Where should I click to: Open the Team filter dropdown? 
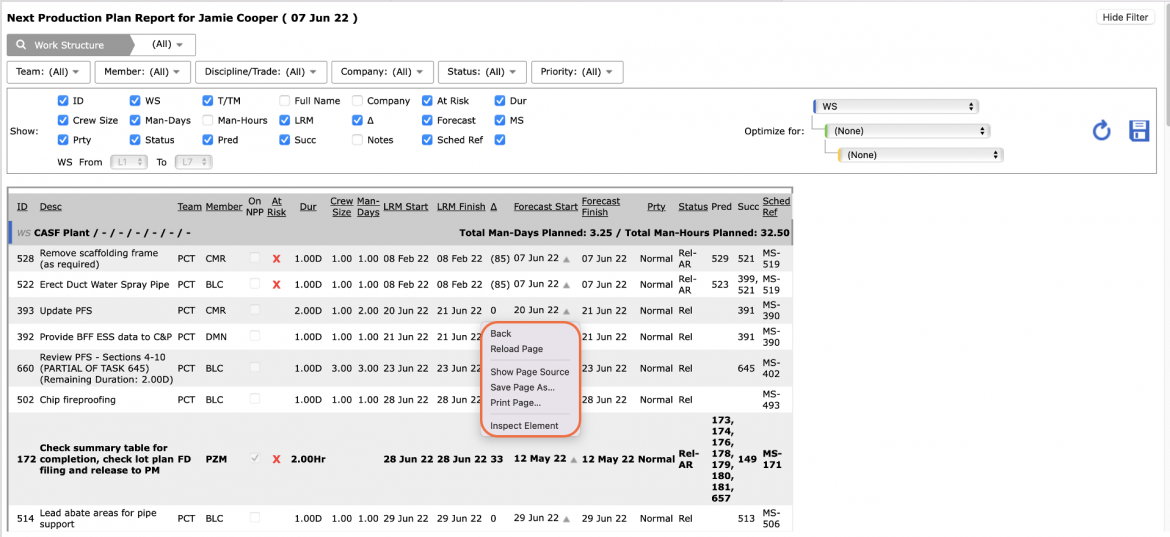(49, 72)
